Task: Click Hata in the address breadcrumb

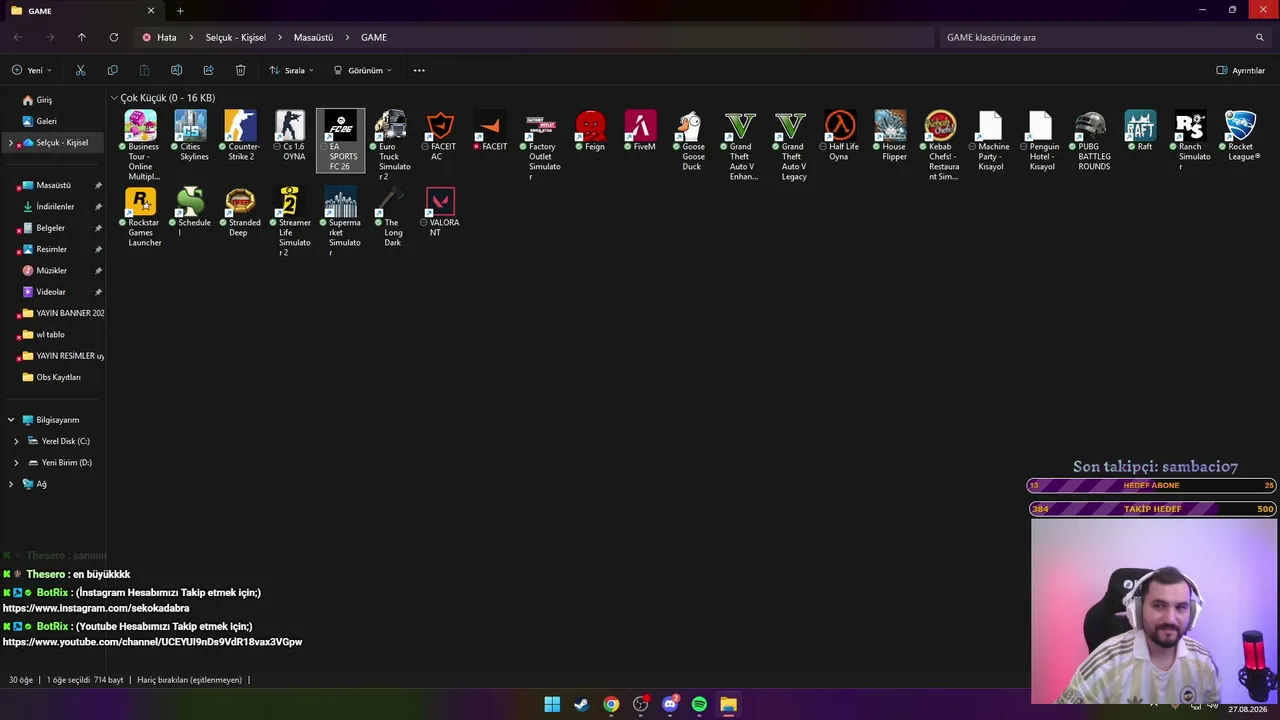Action: tap(166, 37)
